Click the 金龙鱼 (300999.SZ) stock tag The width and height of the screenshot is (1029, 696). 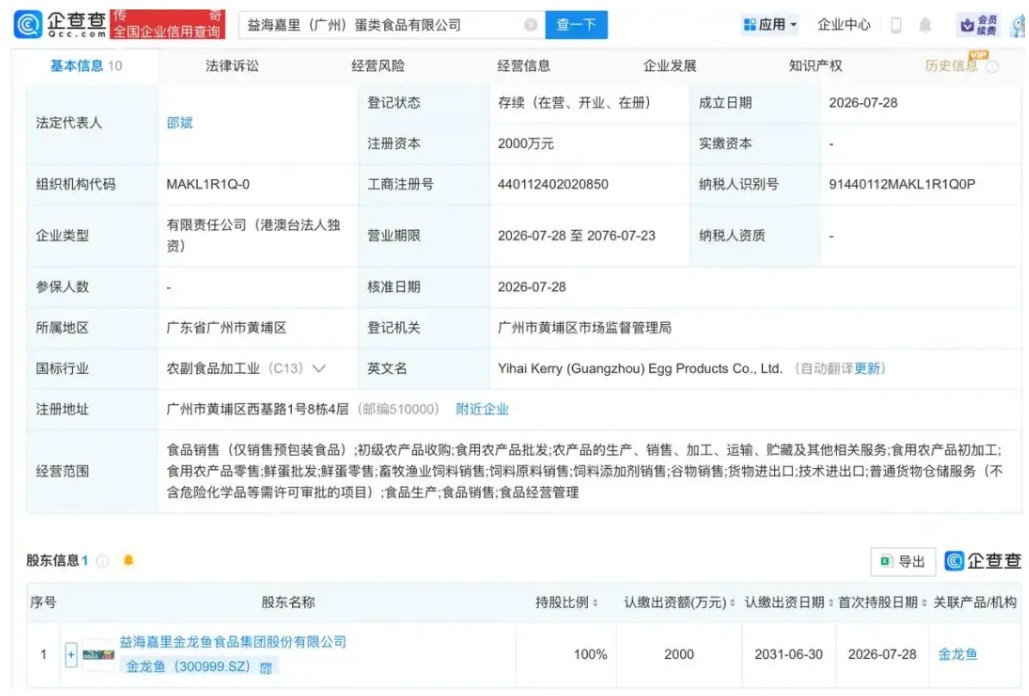[188, 667]
